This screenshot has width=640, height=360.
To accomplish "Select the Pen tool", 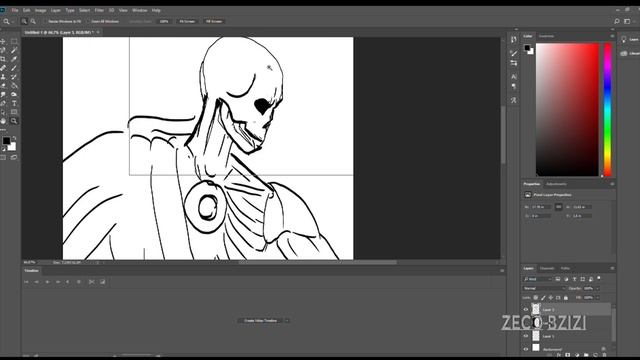I will pyautogui.click(x=3, y=103).
